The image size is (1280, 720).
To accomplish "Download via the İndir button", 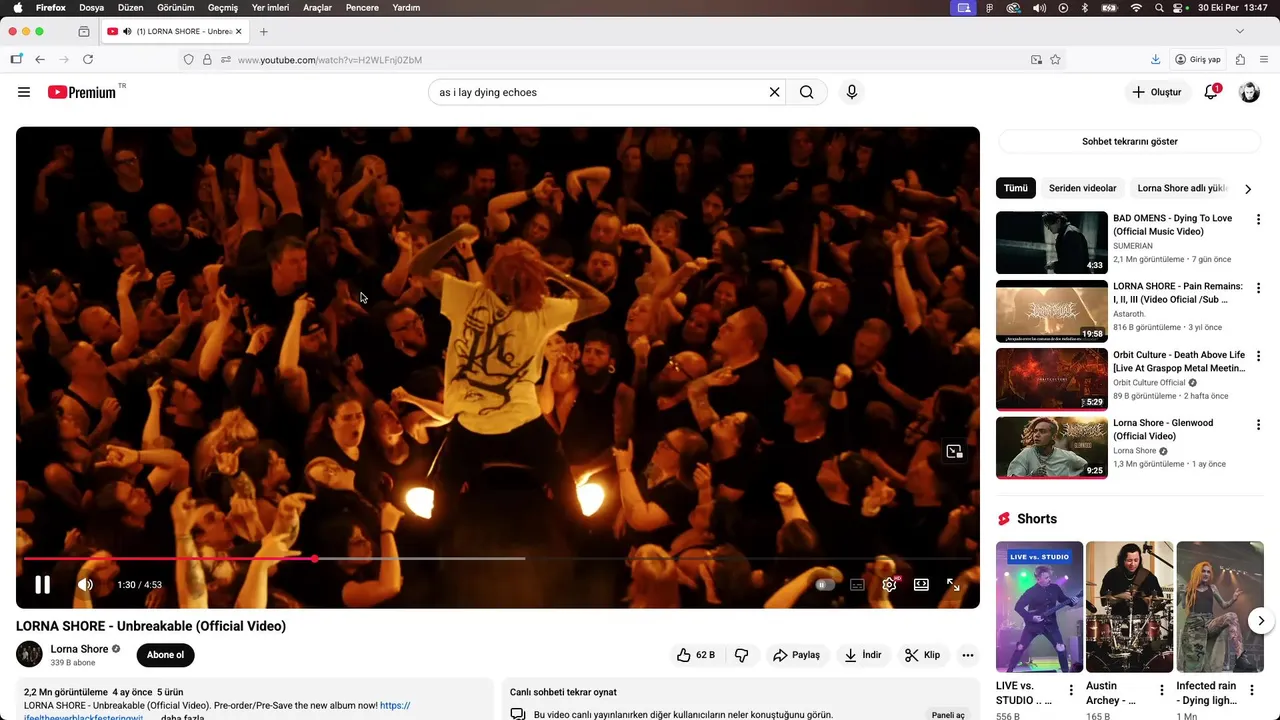I will click(863, 655).
